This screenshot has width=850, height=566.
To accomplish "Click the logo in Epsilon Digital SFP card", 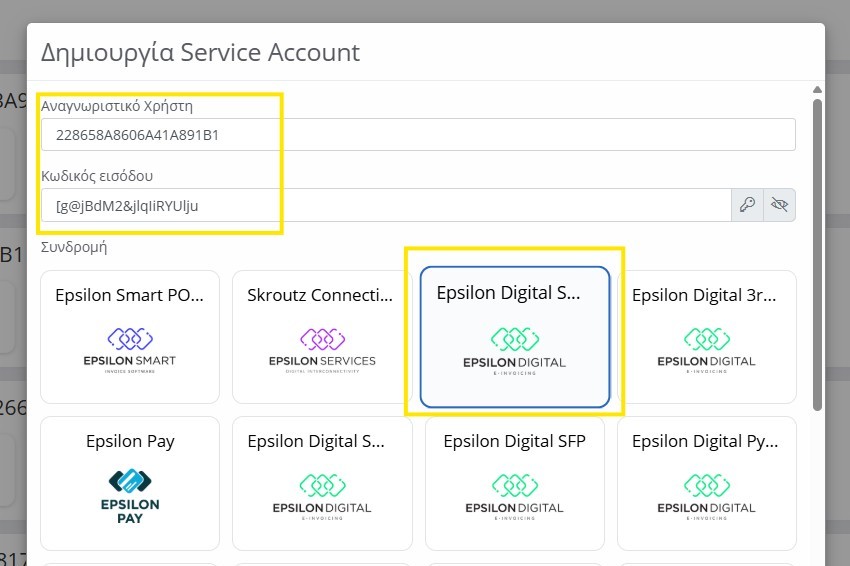I will click(514, 495).
